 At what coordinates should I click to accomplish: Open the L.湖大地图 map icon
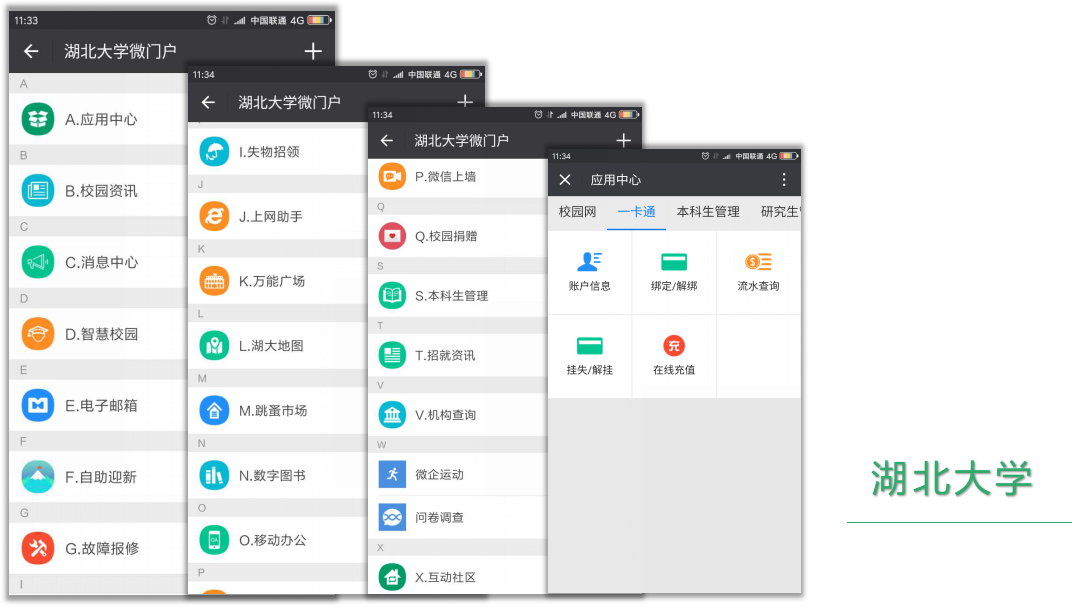(x=214, y=346)
